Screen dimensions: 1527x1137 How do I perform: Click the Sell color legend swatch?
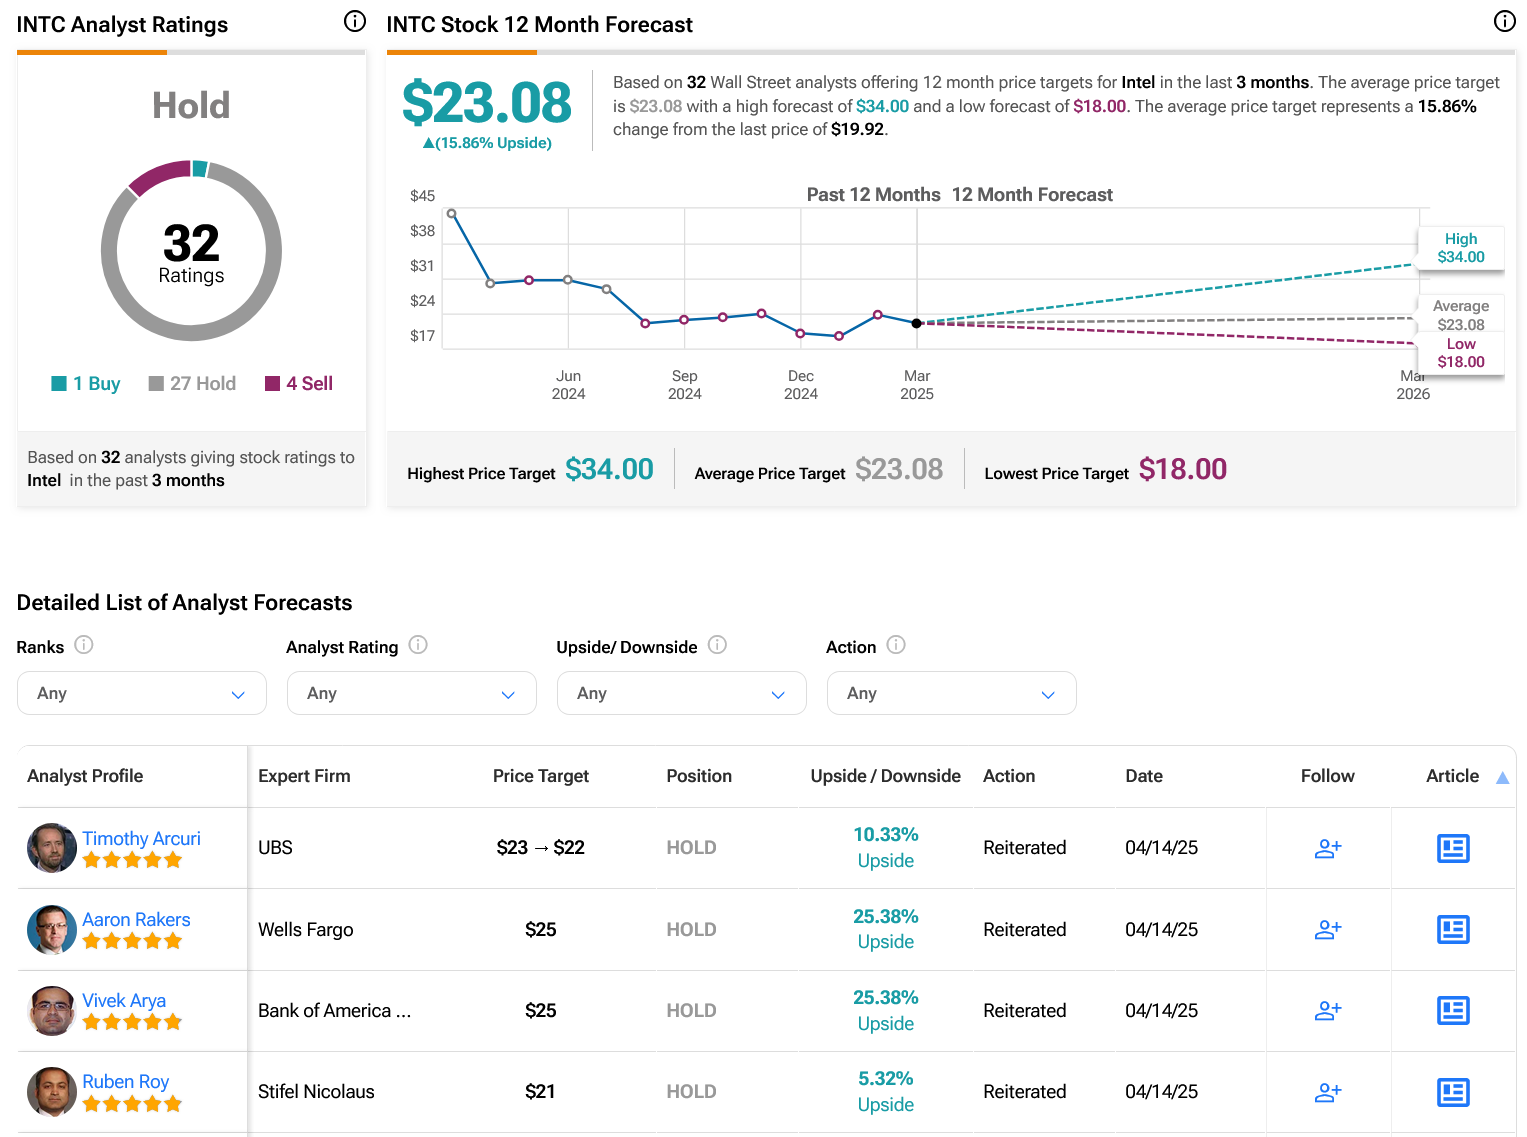(272, 384)
